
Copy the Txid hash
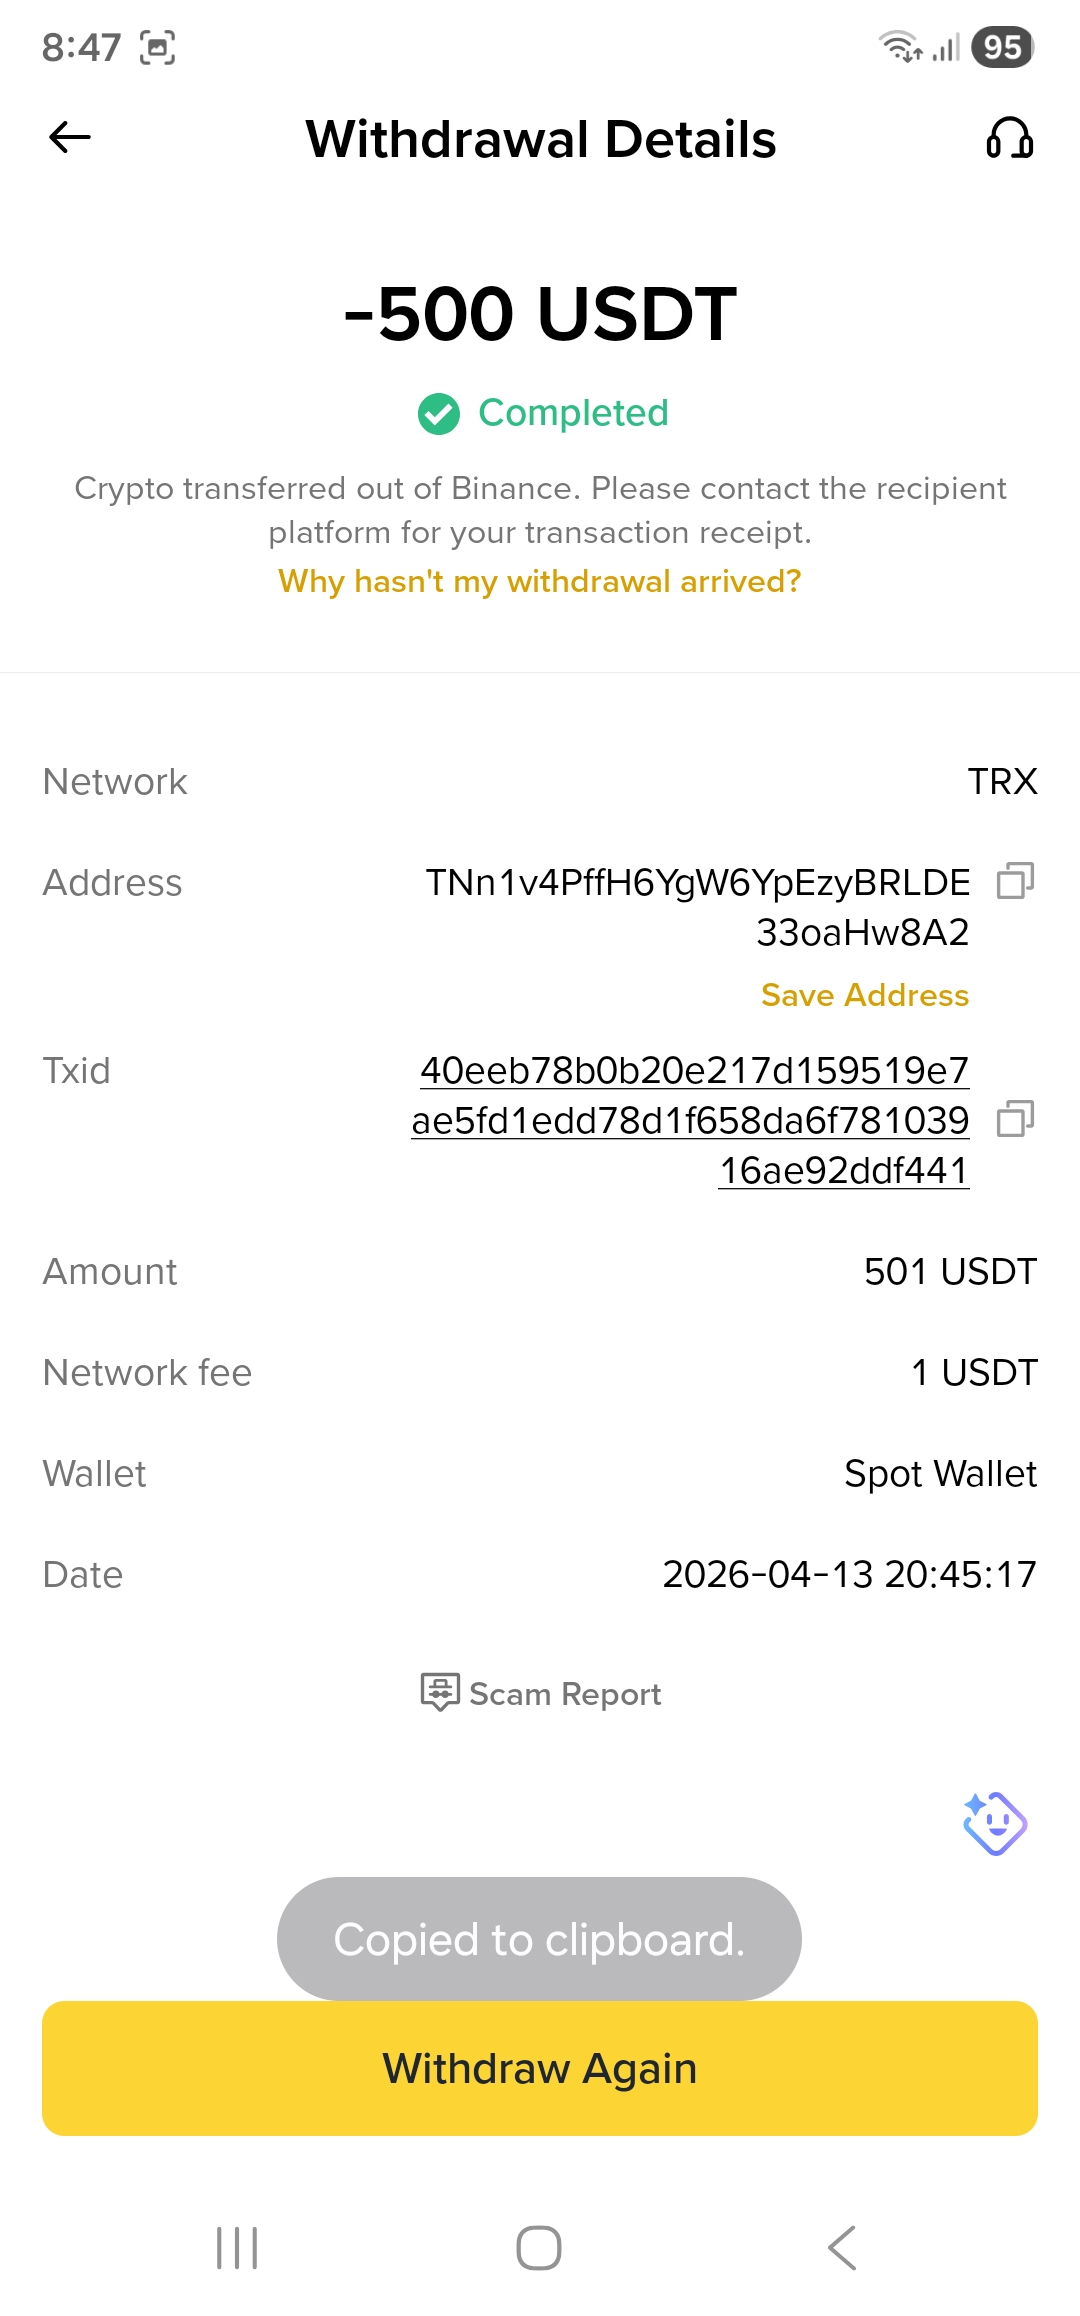tap(1015, 1119)
